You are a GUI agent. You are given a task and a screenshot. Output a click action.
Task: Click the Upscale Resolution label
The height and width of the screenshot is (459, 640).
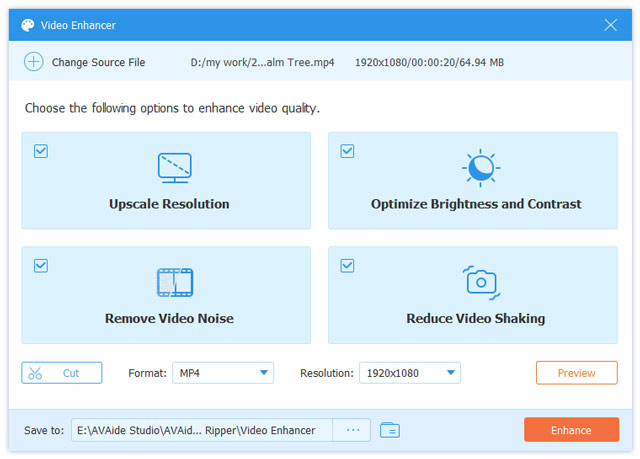pyautogui.click(x=169, y=204)
